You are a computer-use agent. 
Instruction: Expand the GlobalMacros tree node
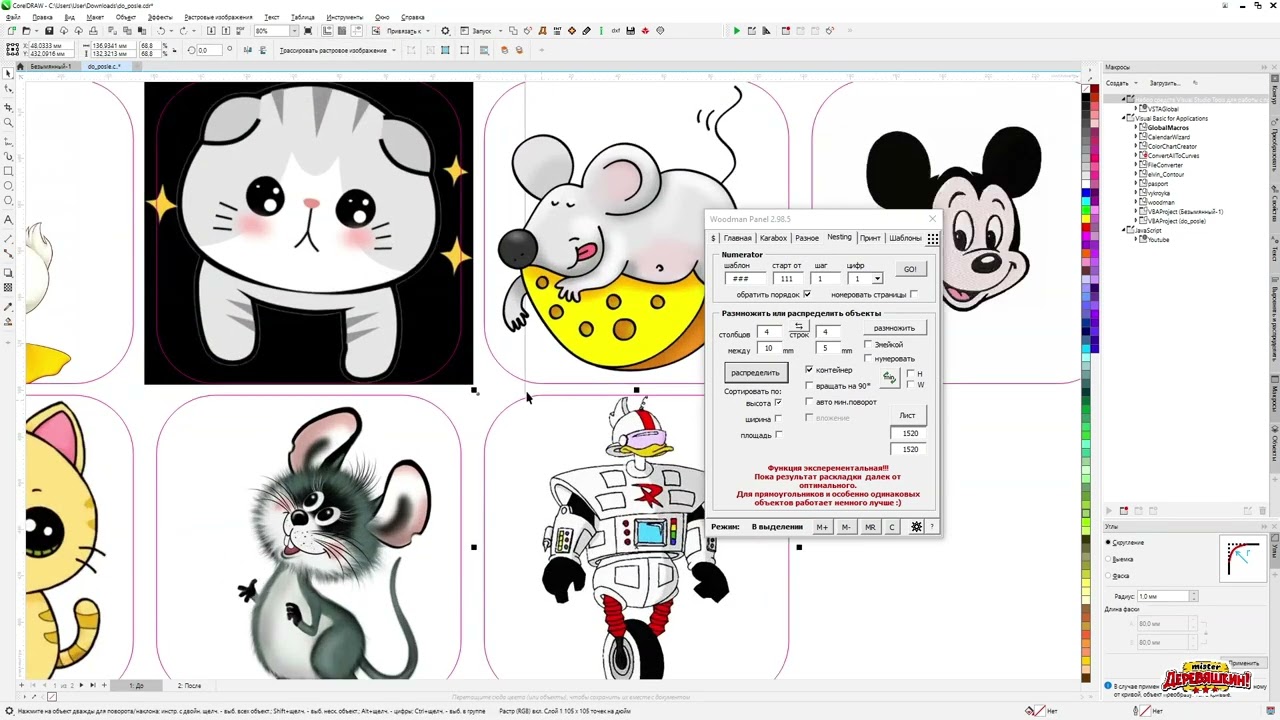[x=1136, y=128]
